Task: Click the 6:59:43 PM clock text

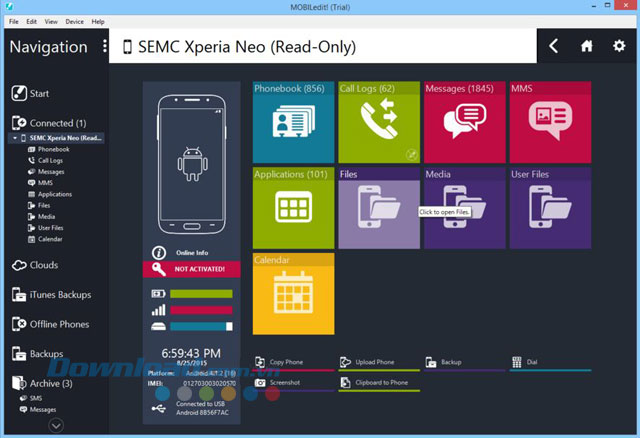Action: pos(191,353)
